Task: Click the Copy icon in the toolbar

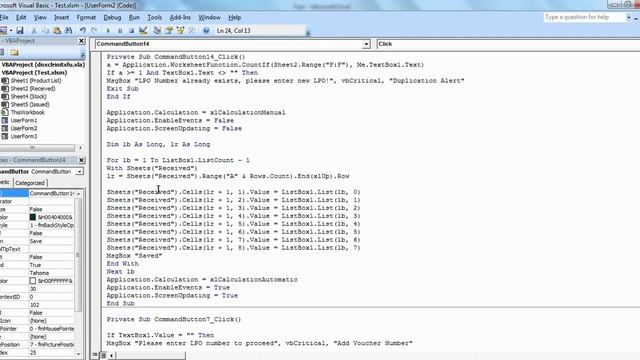Action: point(45,31)
